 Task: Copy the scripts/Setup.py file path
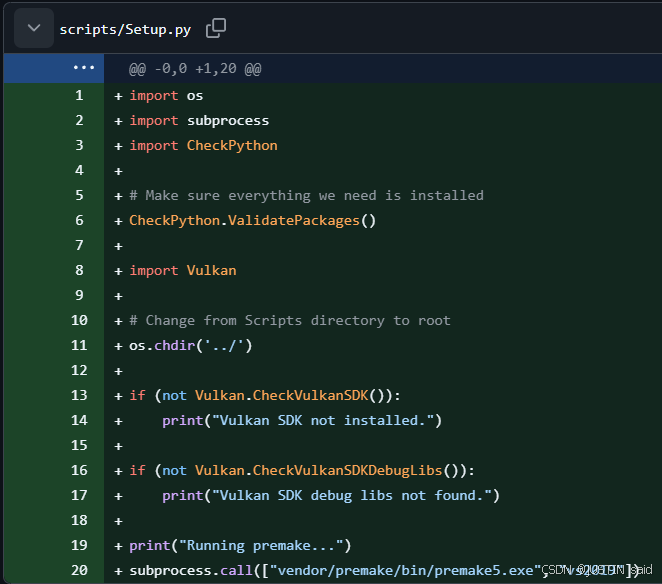pyautogui.click(x=216, y=28)
